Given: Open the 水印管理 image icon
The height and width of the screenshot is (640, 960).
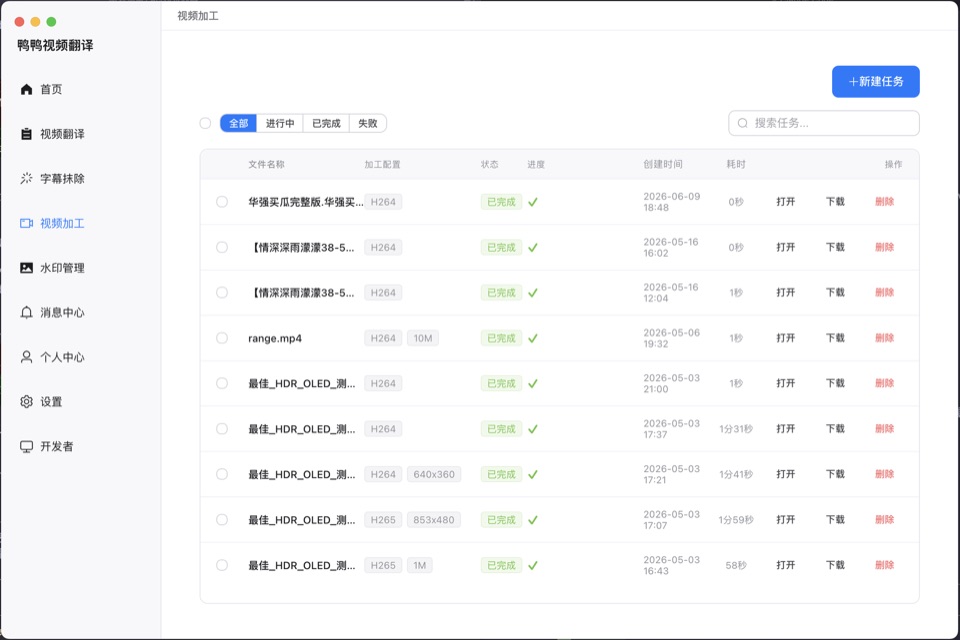Looking at the screenshot, I should [26, 268].
